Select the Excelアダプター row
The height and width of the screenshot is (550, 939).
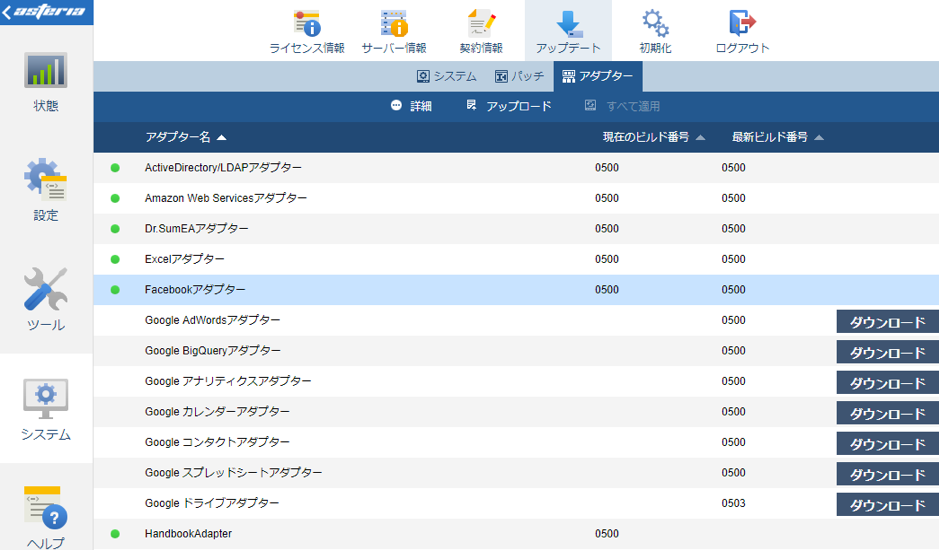516,259
